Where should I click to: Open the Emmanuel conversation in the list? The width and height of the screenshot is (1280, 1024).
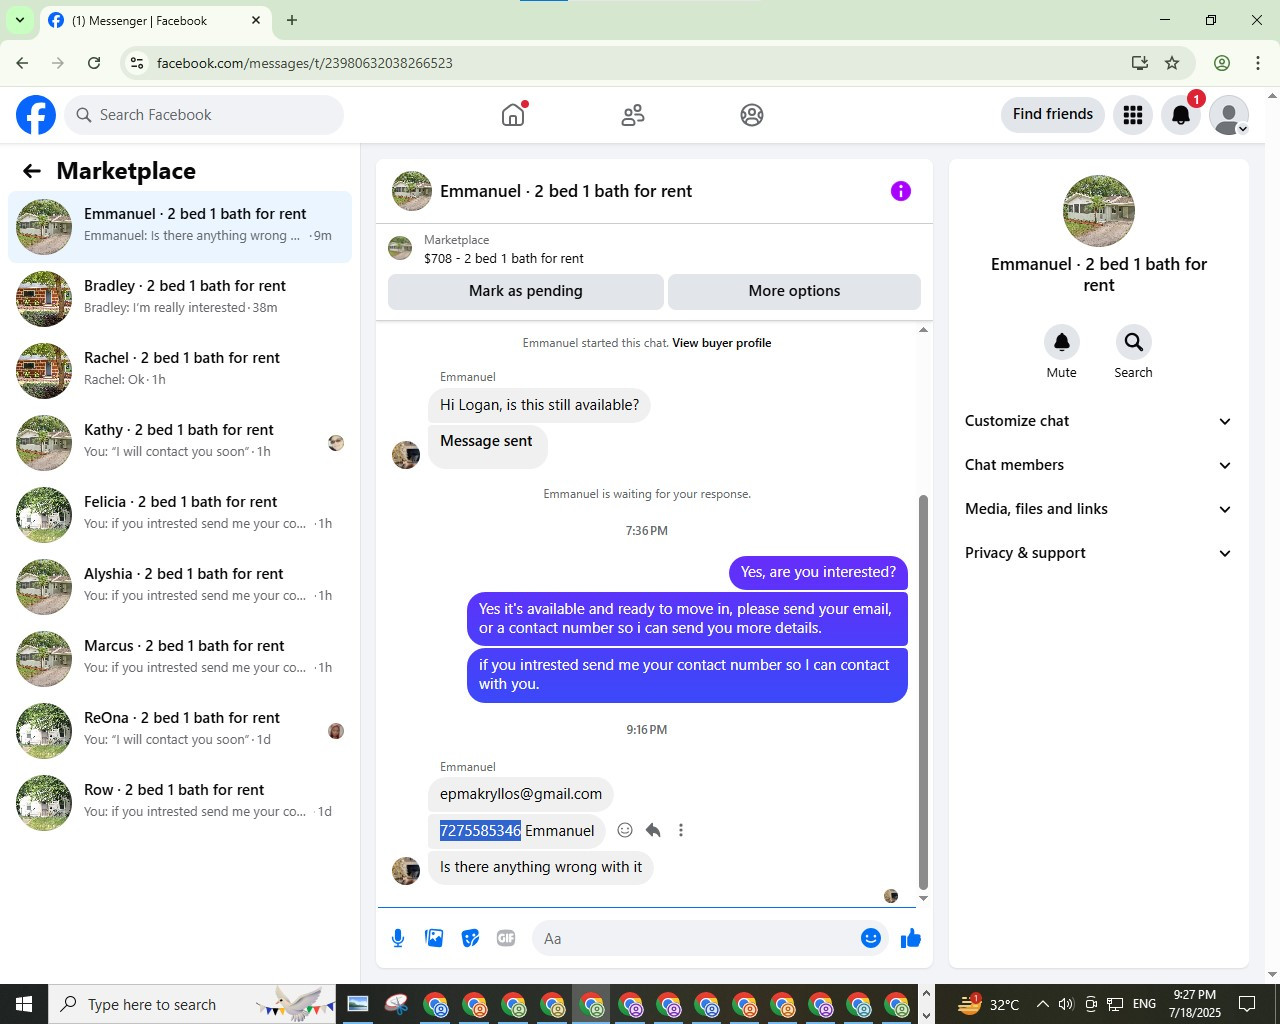coord(180,227)
